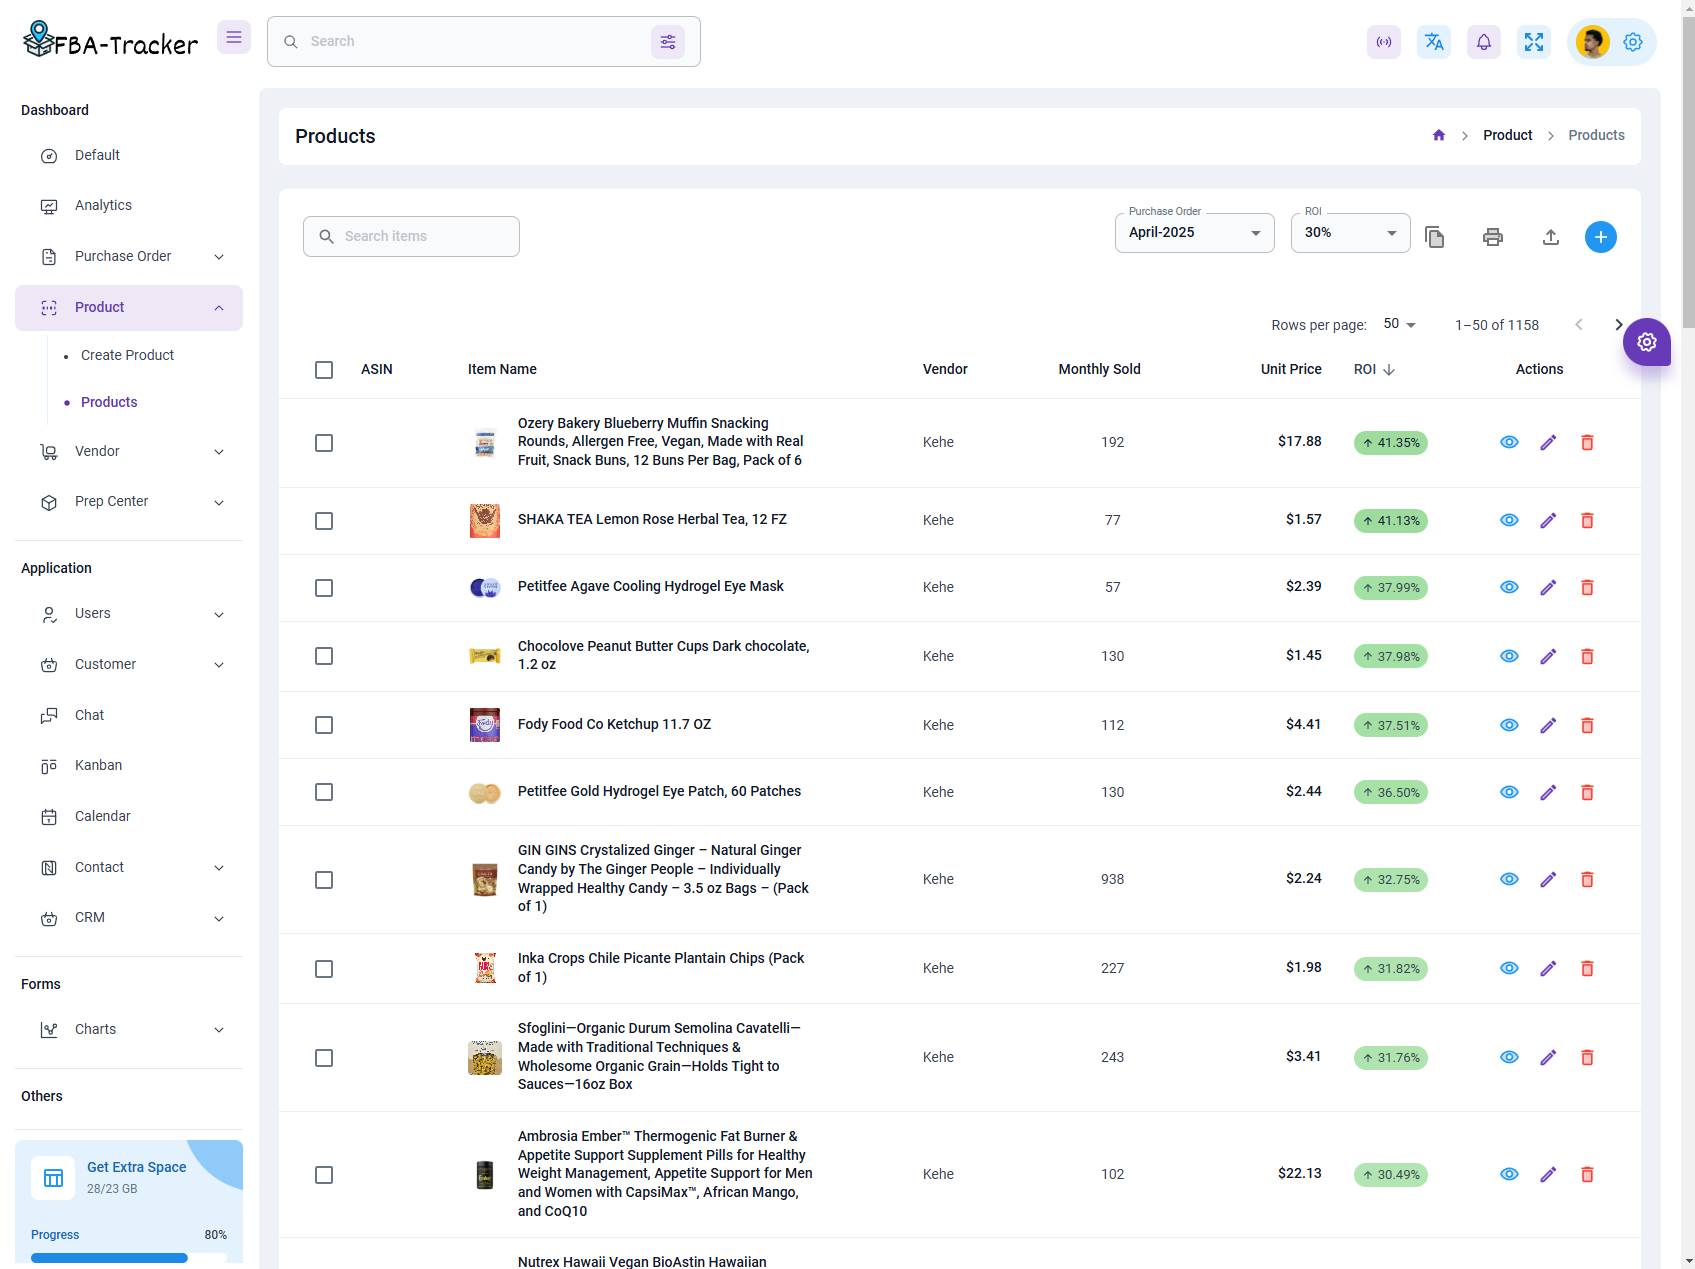This screenshot has width=1695, height=1269.
Task: Select the SHAKA TEA row checkbox
Action: click(x=323, y=520)
